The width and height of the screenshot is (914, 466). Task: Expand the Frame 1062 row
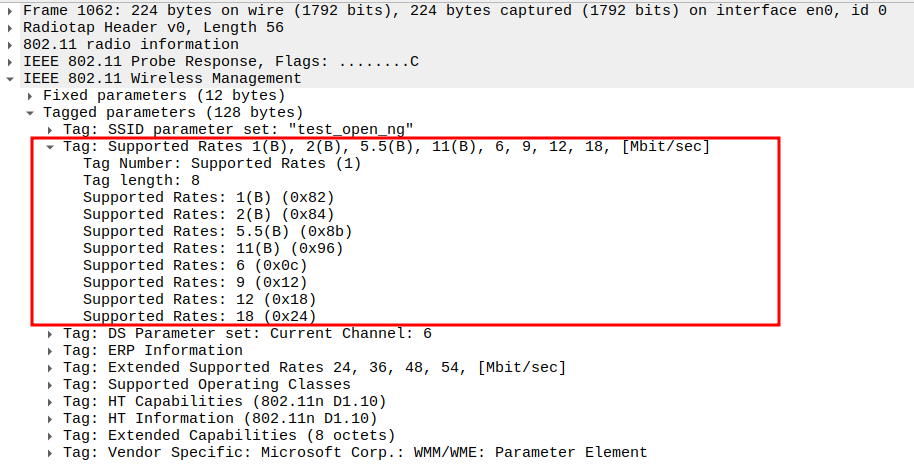pos(11,11)
